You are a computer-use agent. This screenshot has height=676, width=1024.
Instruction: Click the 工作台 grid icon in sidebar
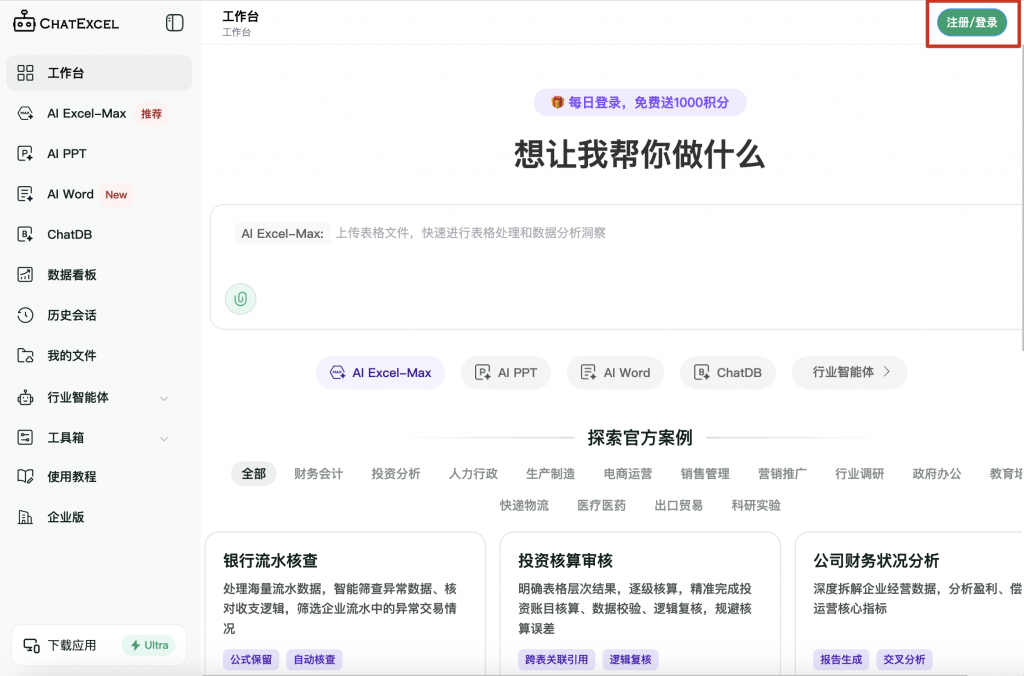(25, 72)
